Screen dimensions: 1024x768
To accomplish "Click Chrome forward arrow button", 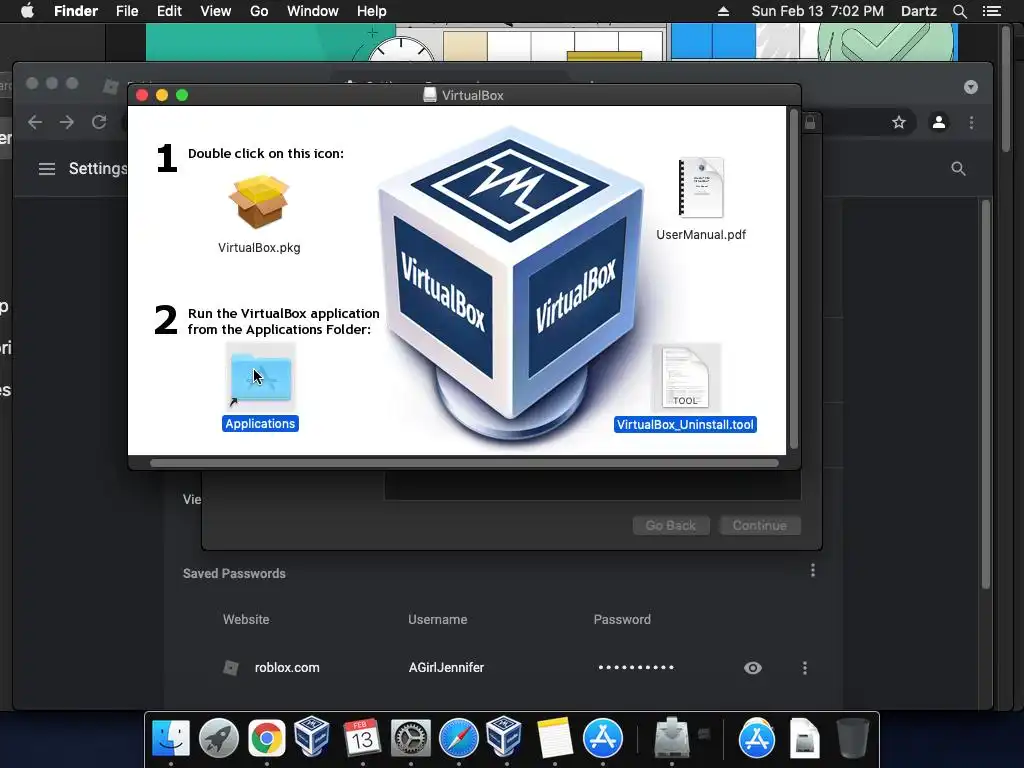I will [x=67, y=122].
